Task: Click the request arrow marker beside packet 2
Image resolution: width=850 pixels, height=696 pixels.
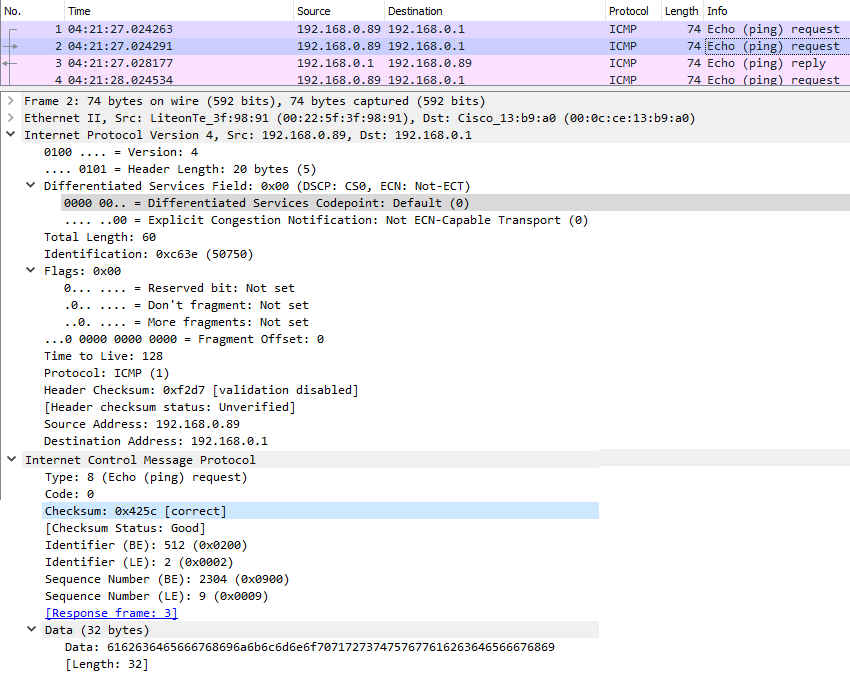Action: pyautogui.click(x=12, y=46)
